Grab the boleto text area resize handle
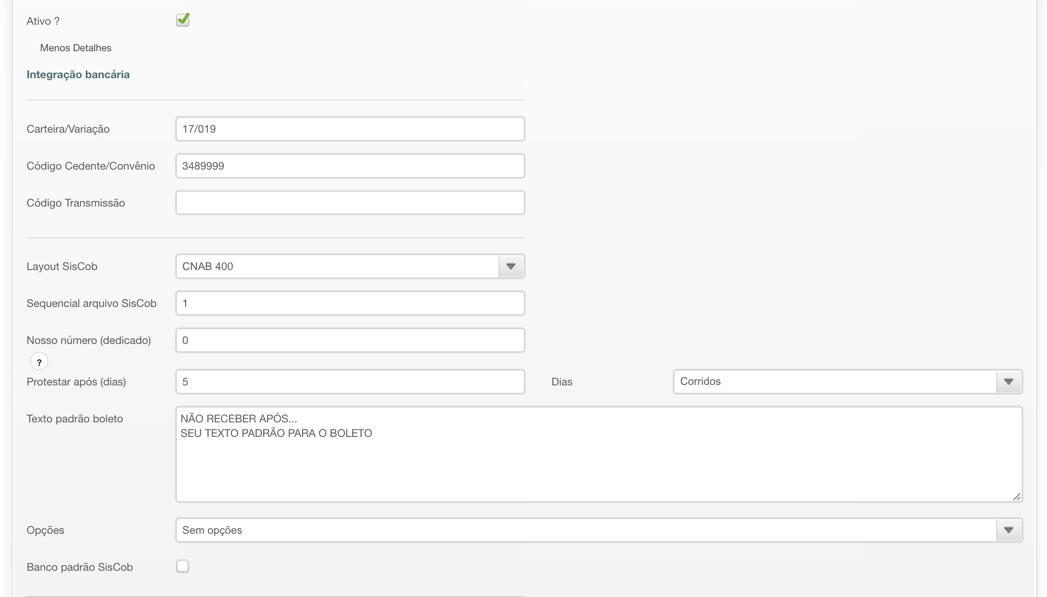This screenshot has height=597, width=1047. pyautogui.click(x=1016, y=496)
